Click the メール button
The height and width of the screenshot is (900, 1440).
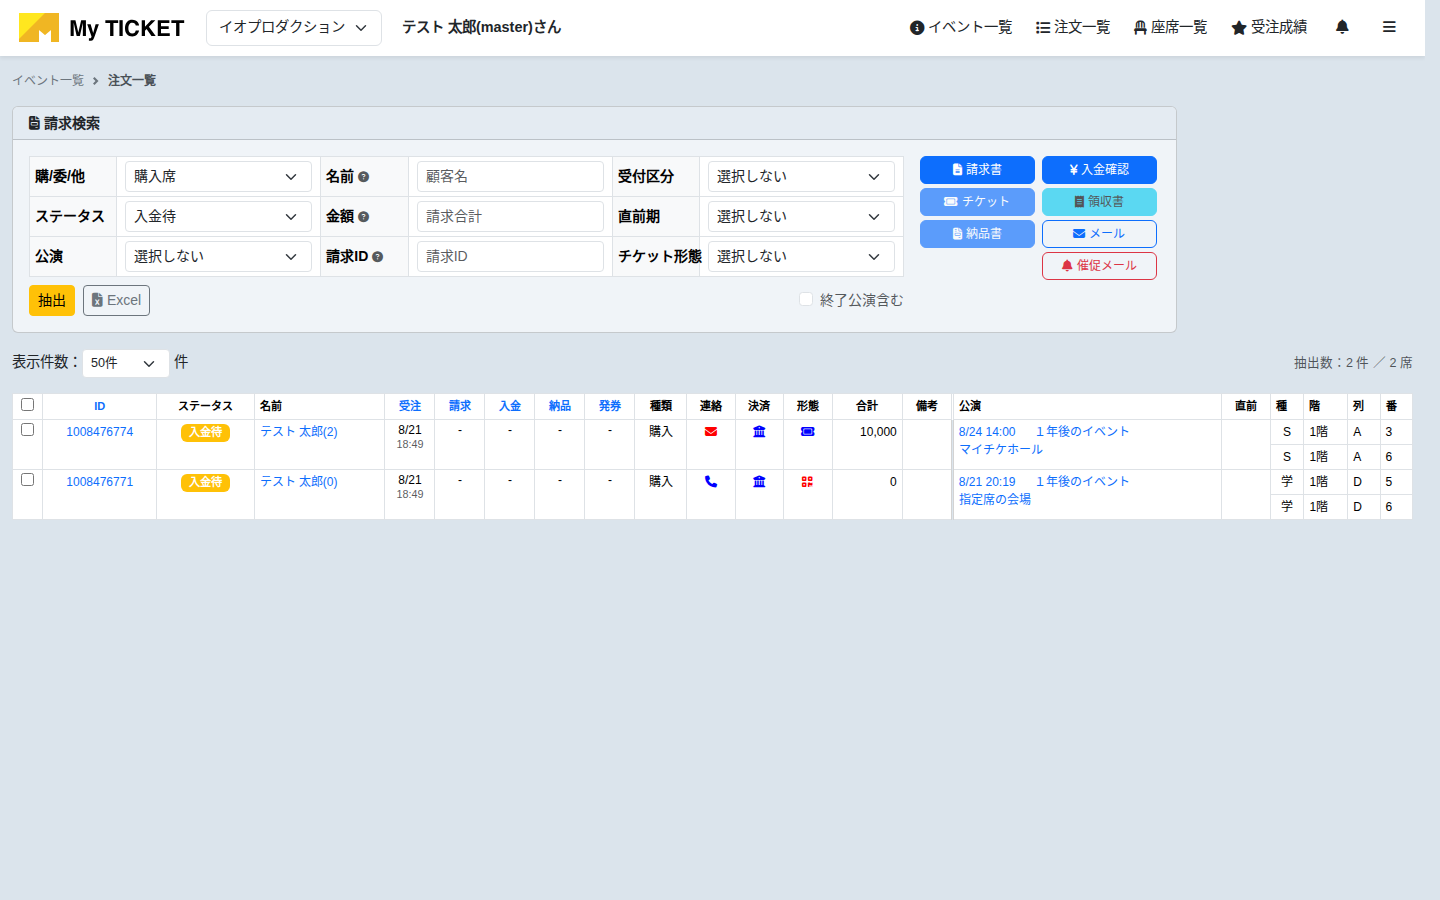pyautogui.click(x=1099, y=234)
